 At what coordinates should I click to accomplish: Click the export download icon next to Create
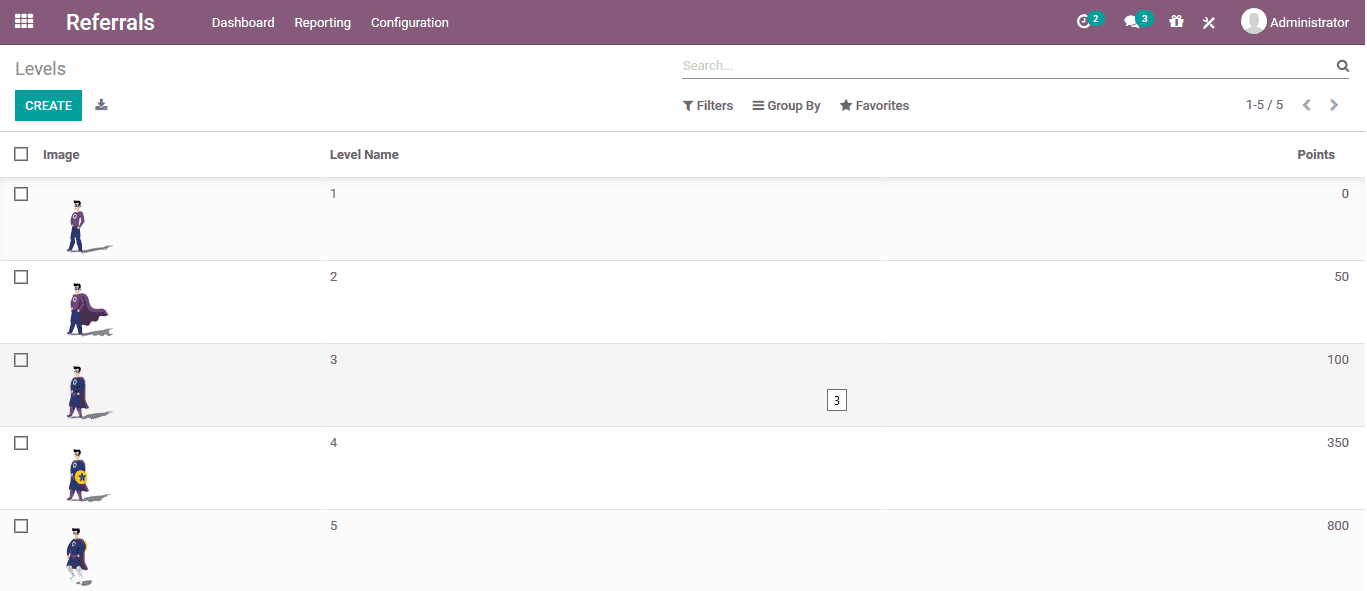101,105
